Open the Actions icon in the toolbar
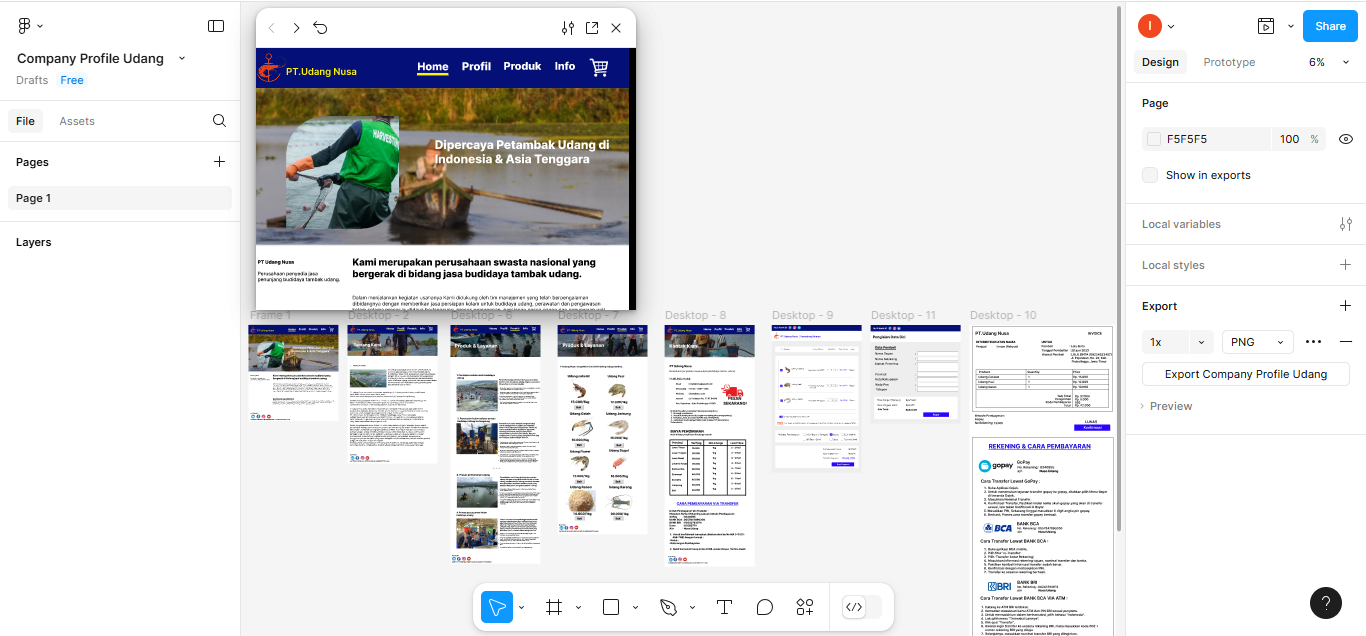The image size is (1366, 636). pyautogui.click(x=804, y=607)
